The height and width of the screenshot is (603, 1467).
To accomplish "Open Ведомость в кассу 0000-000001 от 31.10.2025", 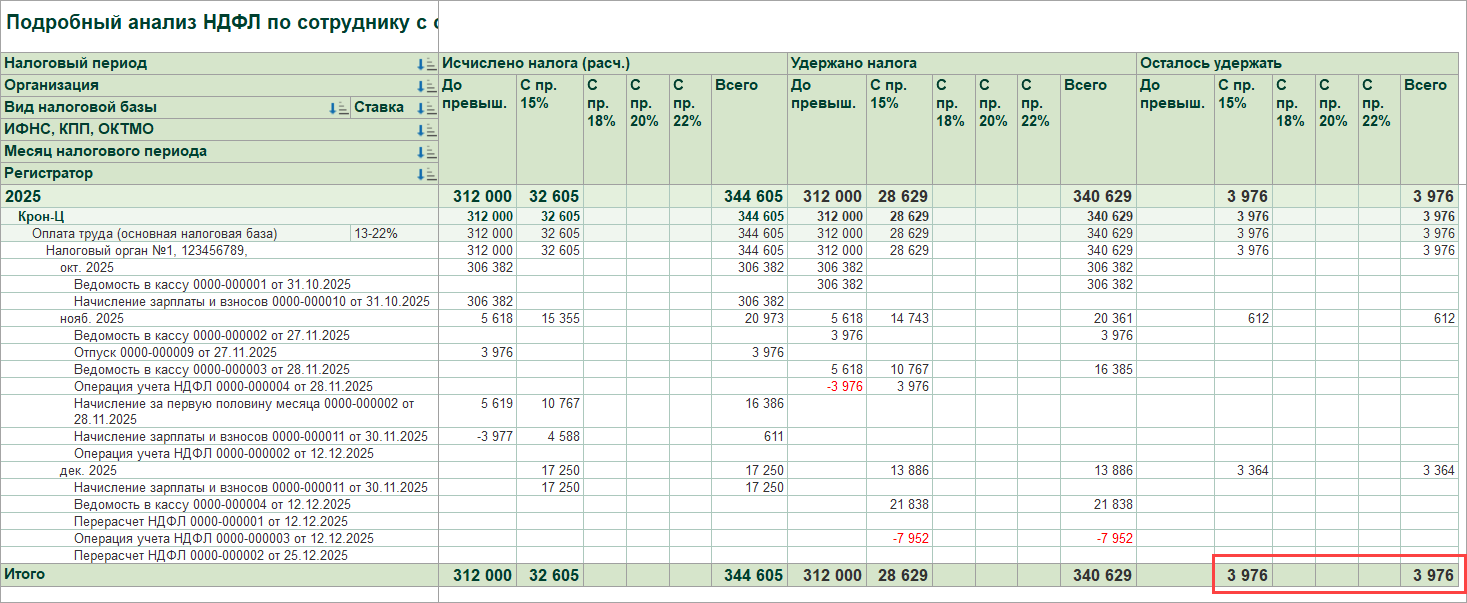I will point(212,285).
